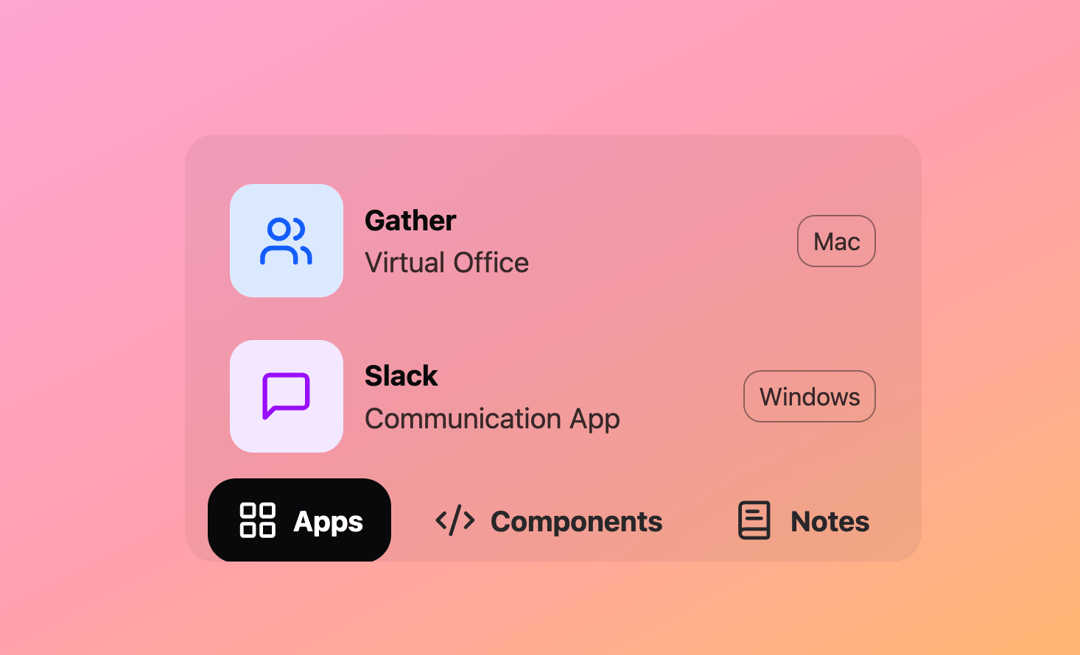Select the Gather app title
The height and width of the screenshot is (655, 1080).
(411, 220)
